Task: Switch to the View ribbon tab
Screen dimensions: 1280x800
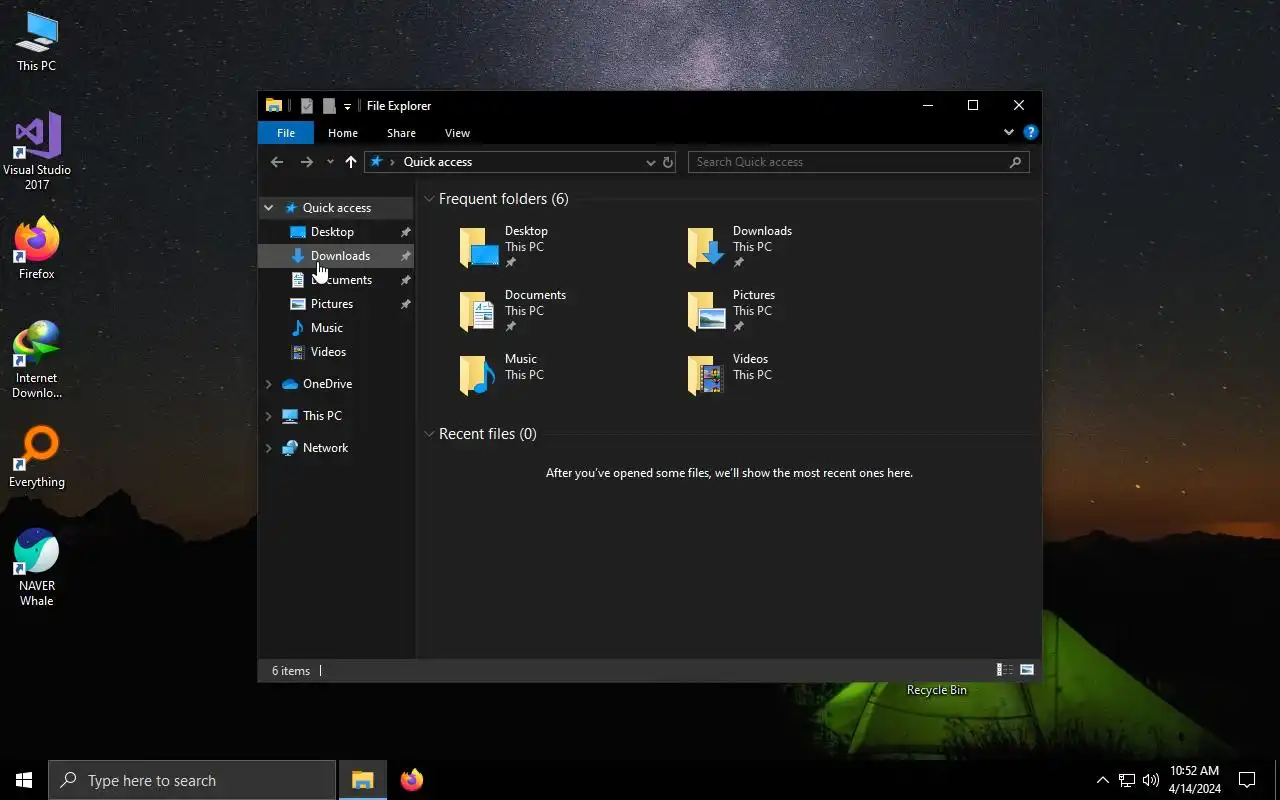Action: coord(457,133)
